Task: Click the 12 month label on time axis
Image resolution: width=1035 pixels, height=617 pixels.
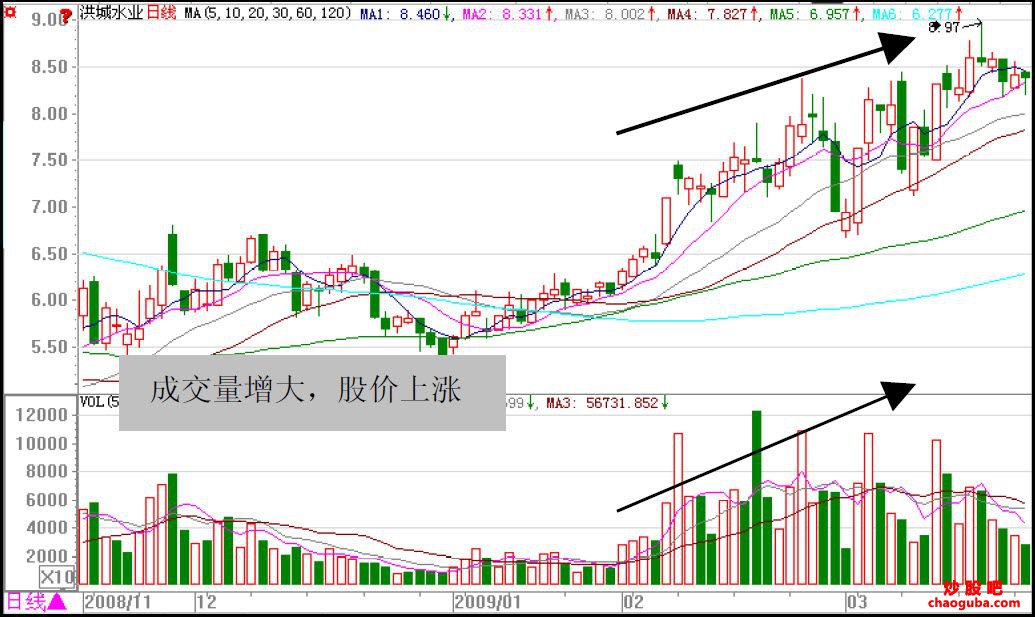Action: pyautogui.click(x=207, y=602)
